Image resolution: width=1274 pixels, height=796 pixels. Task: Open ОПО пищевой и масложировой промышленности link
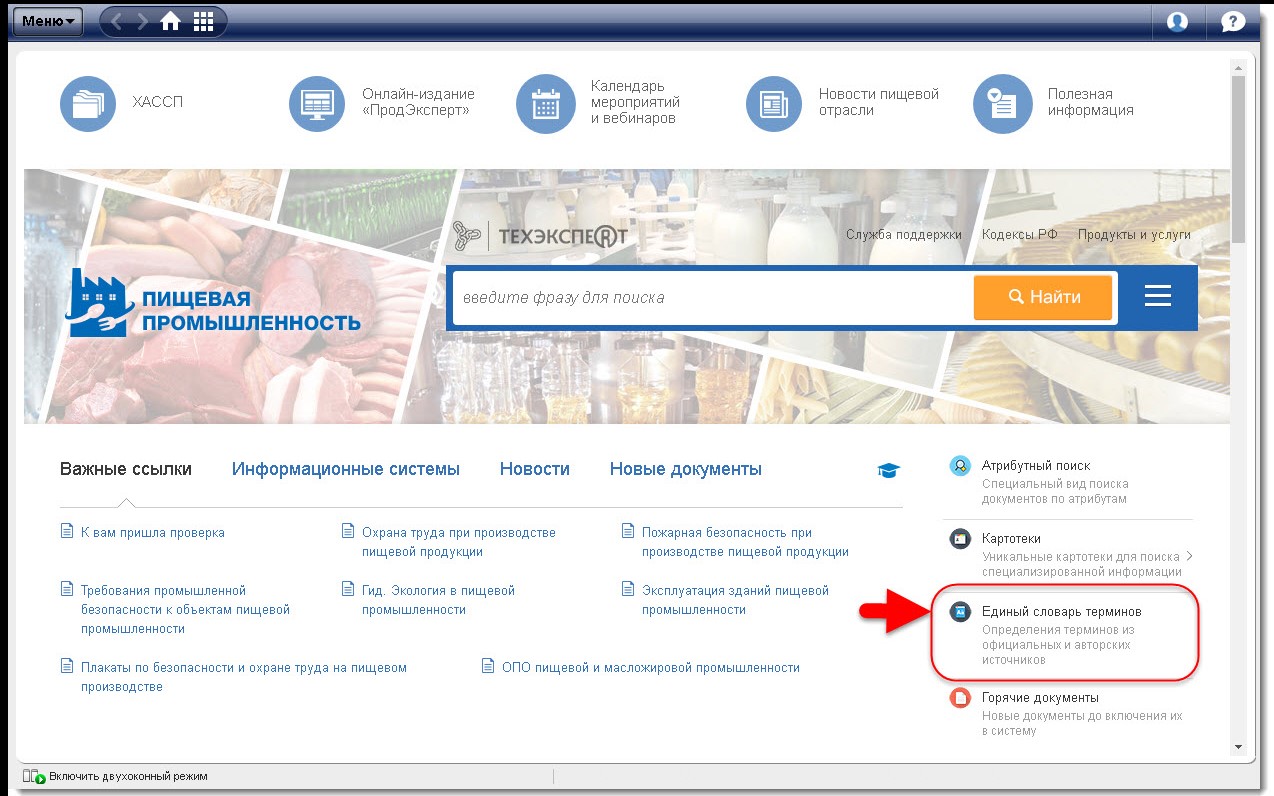pos(651,667)
